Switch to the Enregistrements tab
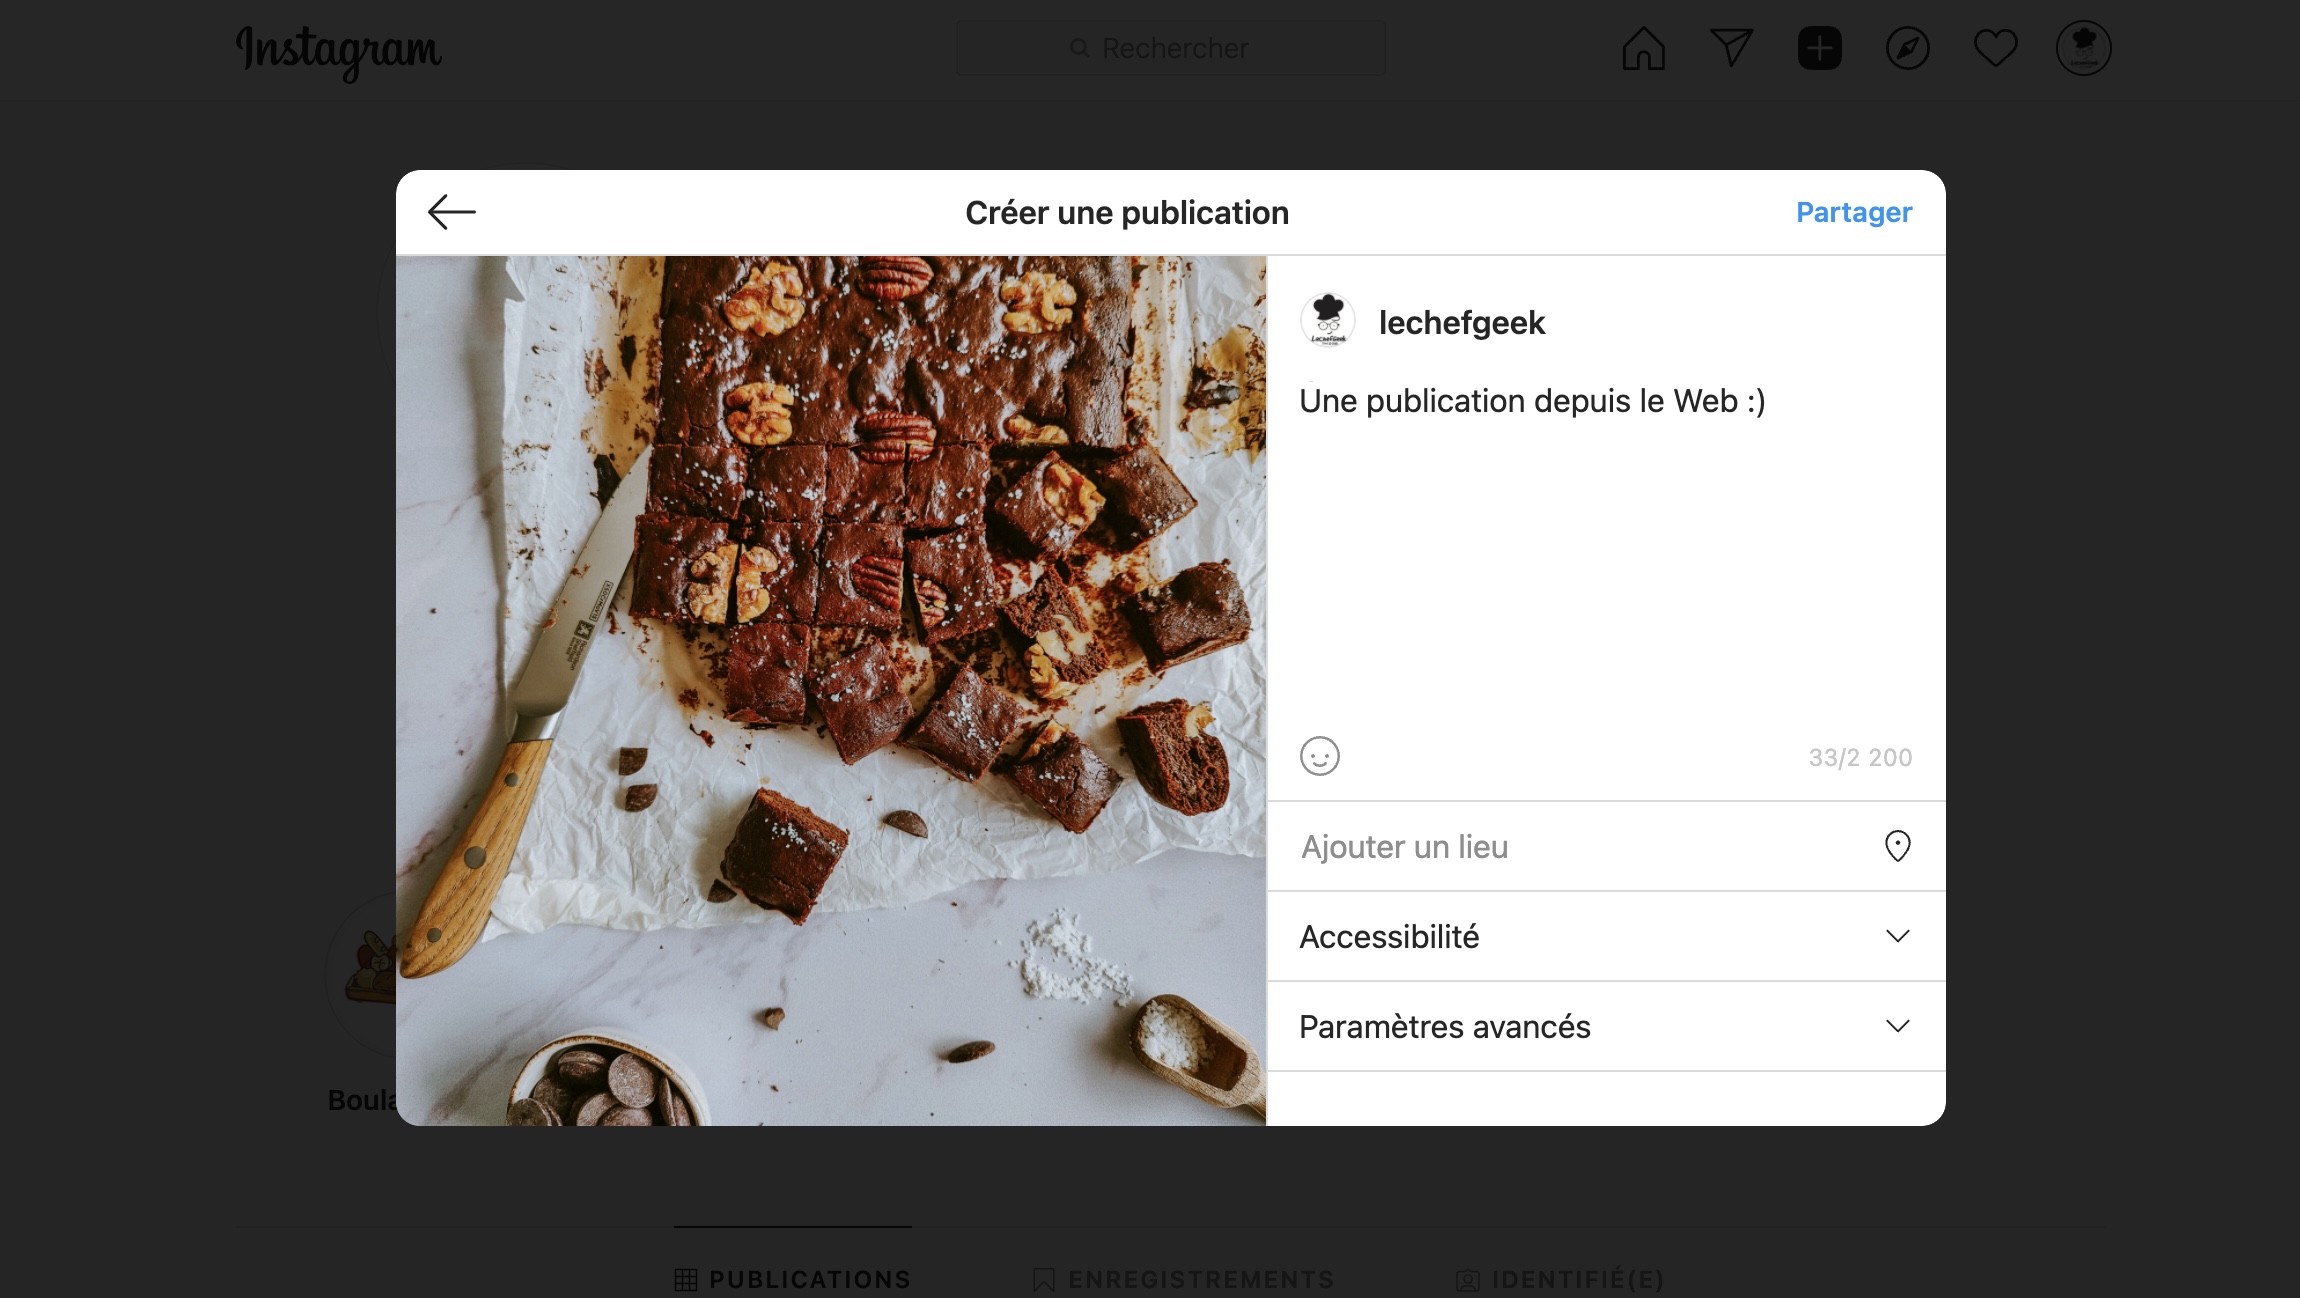The height and width of the screenshot is (1298, 2300). tap(1184, 1279)
